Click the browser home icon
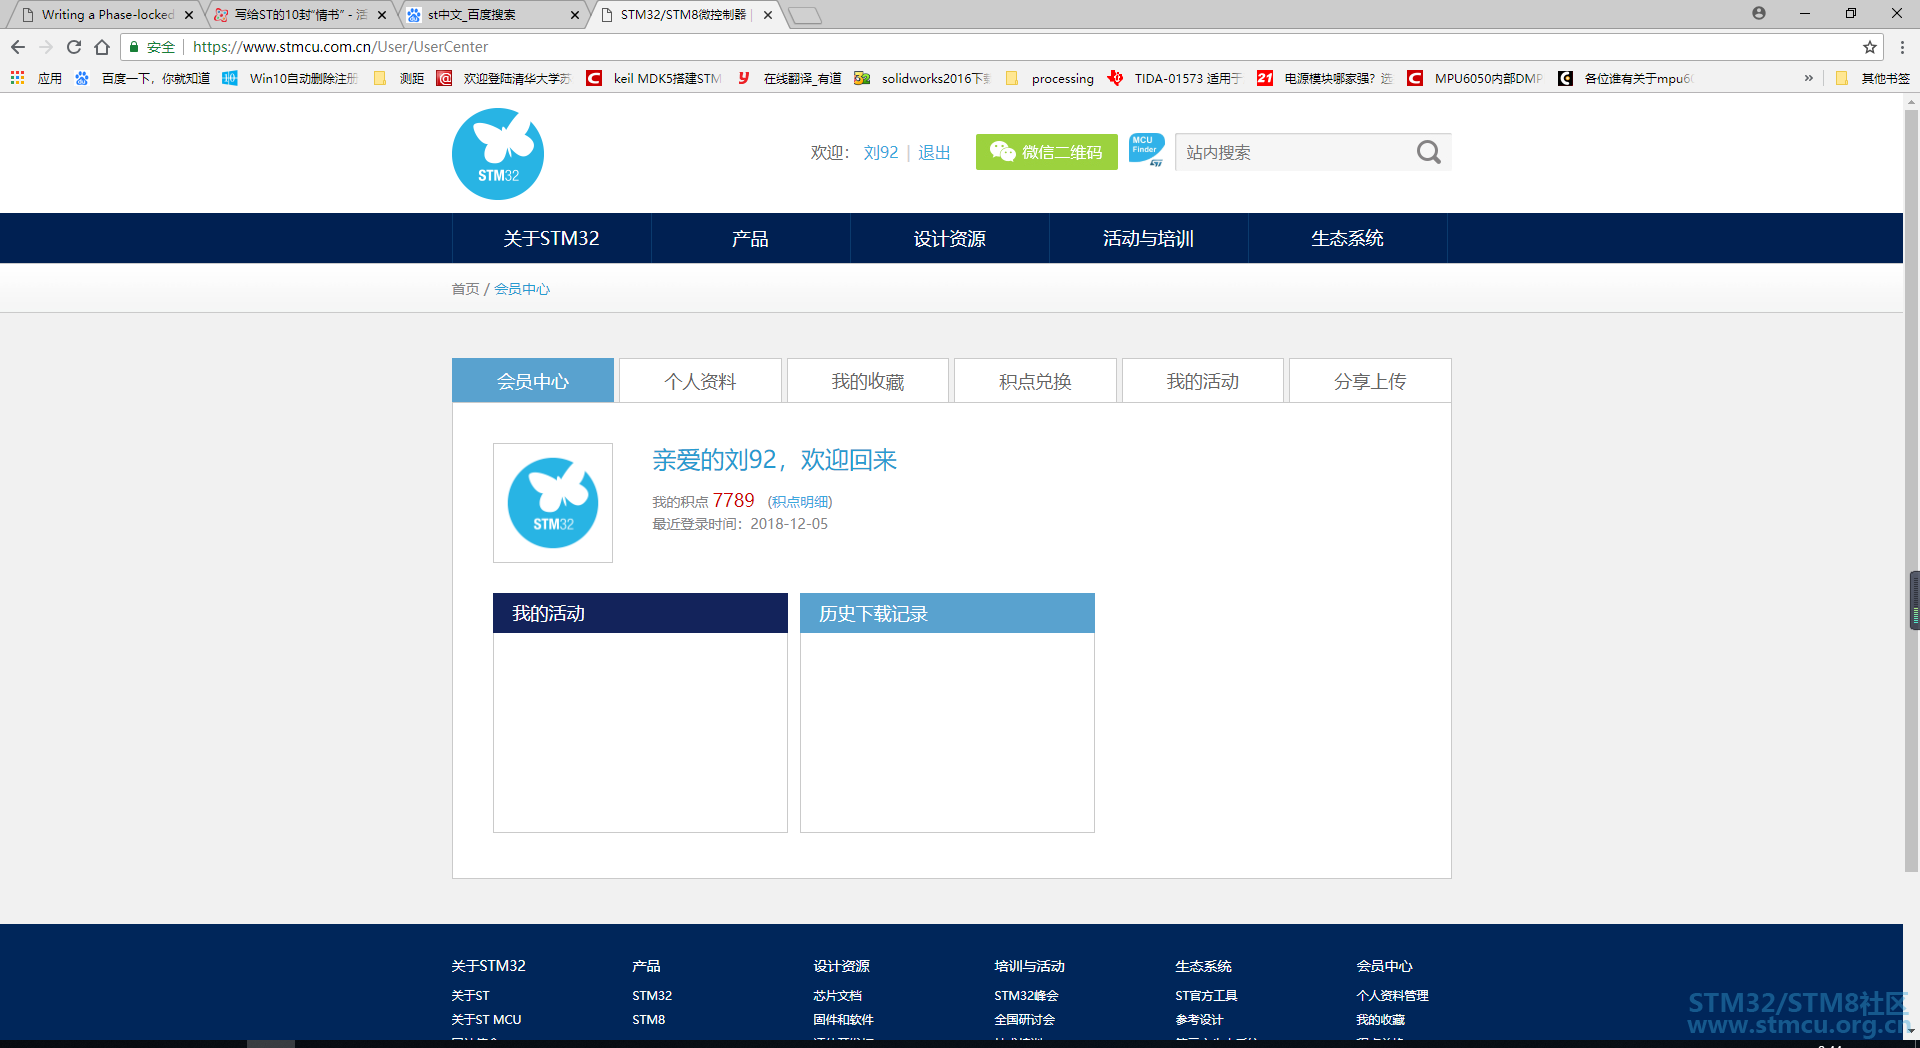The height and width of the screenshot is (1048, 1920). (102, 47)
